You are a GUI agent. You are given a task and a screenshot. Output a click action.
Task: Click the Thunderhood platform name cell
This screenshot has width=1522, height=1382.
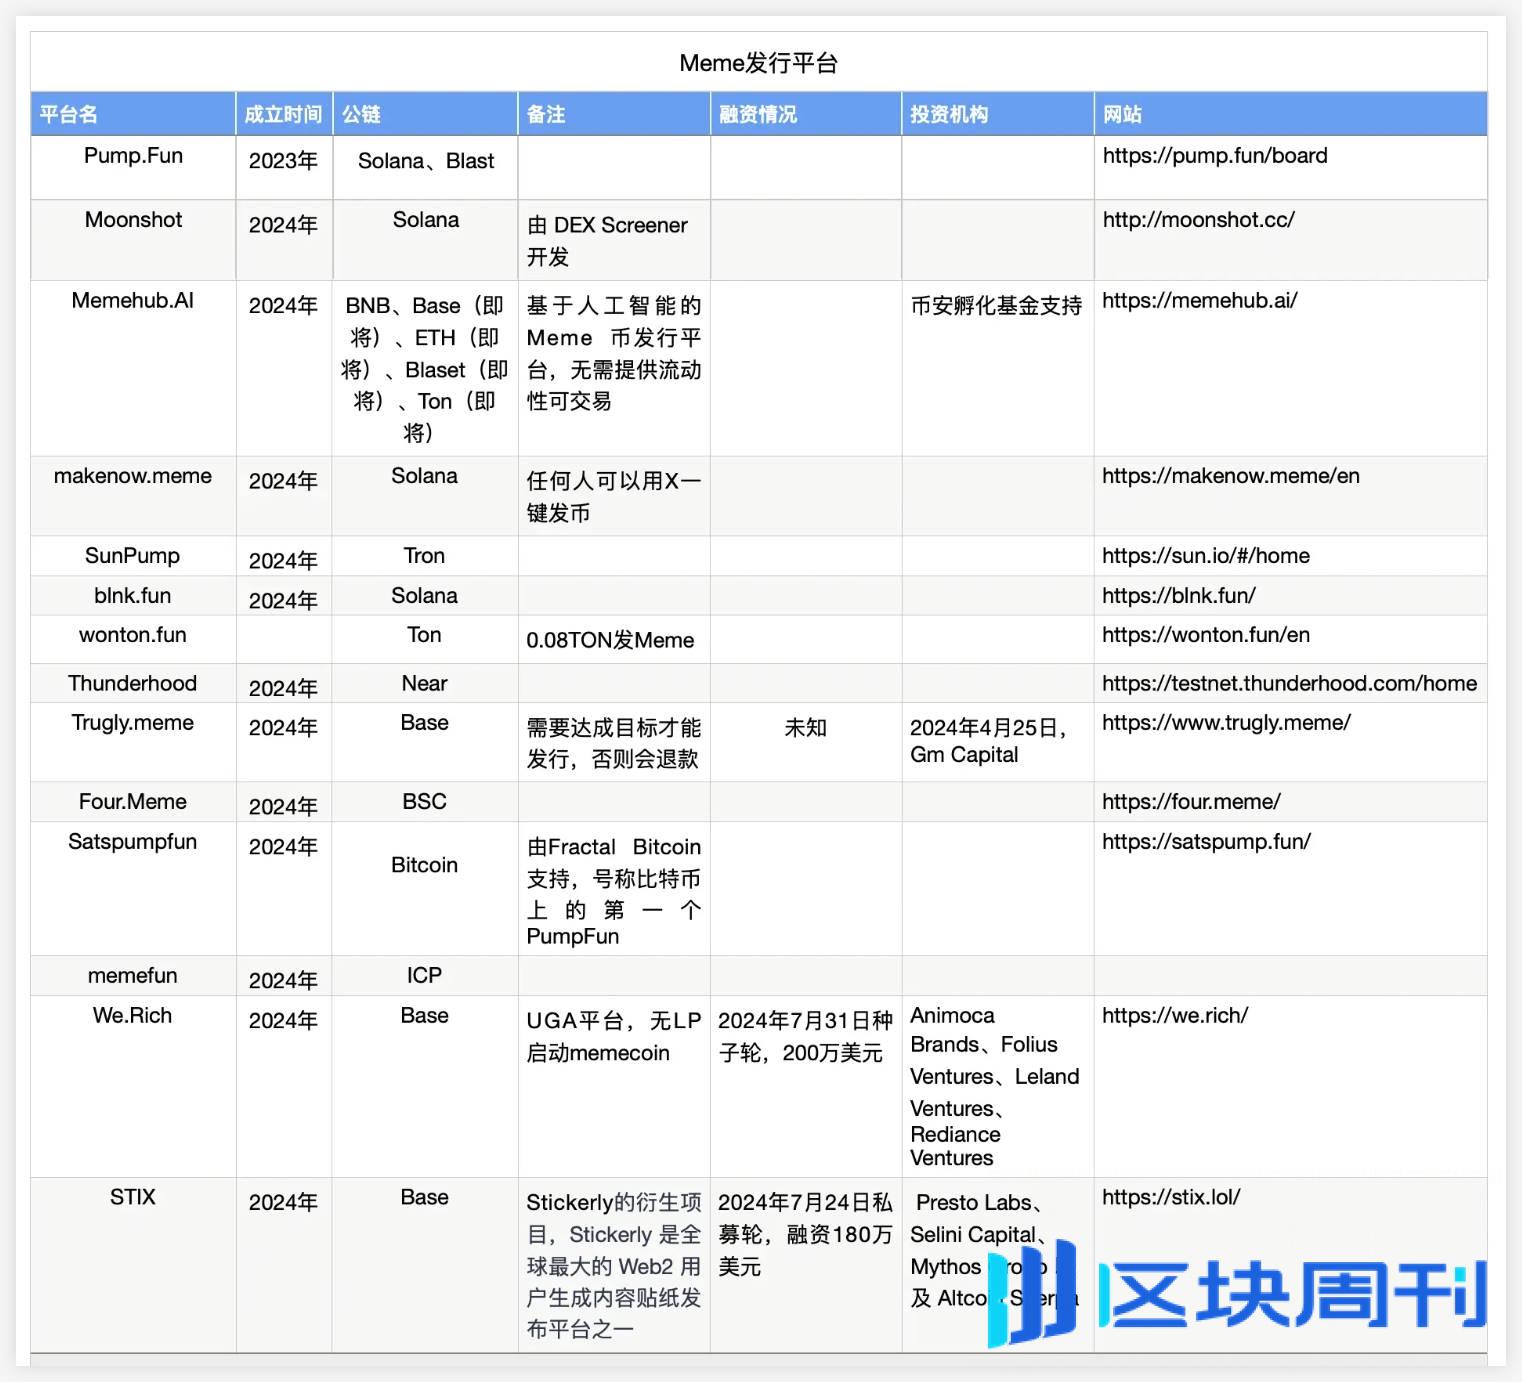tap(133, 683)
